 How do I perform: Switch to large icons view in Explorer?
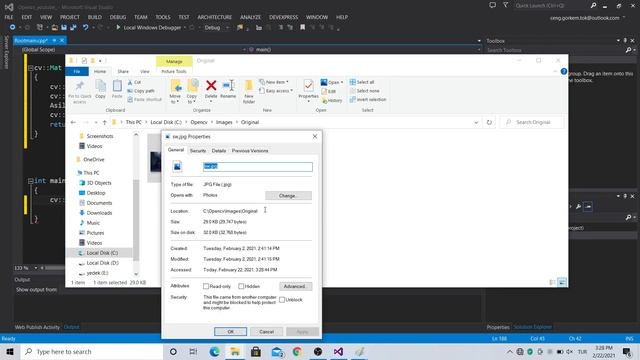[562, 282]
